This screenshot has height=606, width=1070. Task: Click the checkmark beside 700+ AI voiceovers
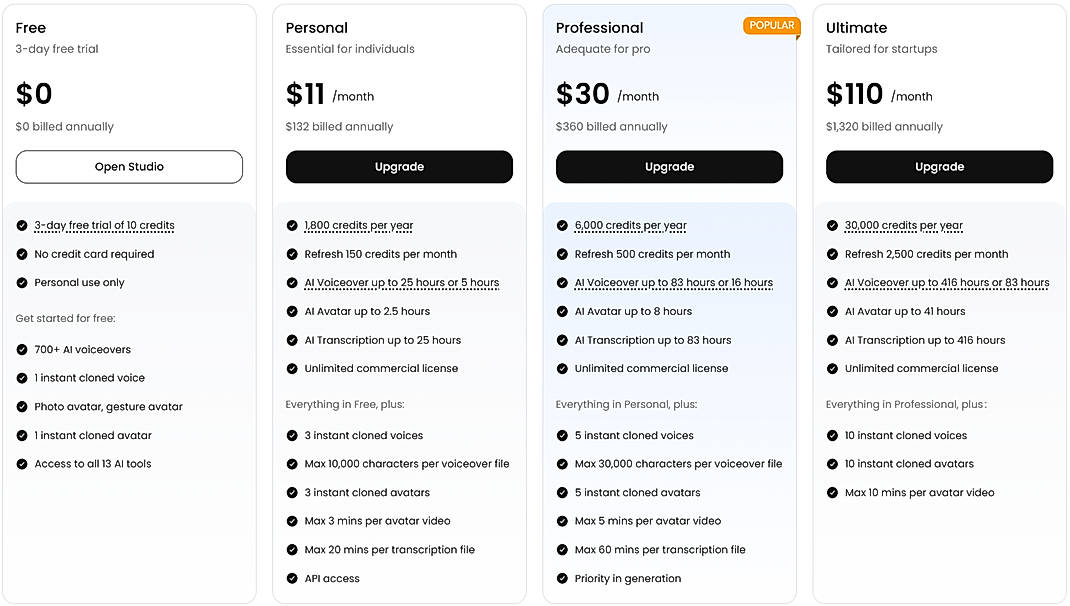point(22,349)
